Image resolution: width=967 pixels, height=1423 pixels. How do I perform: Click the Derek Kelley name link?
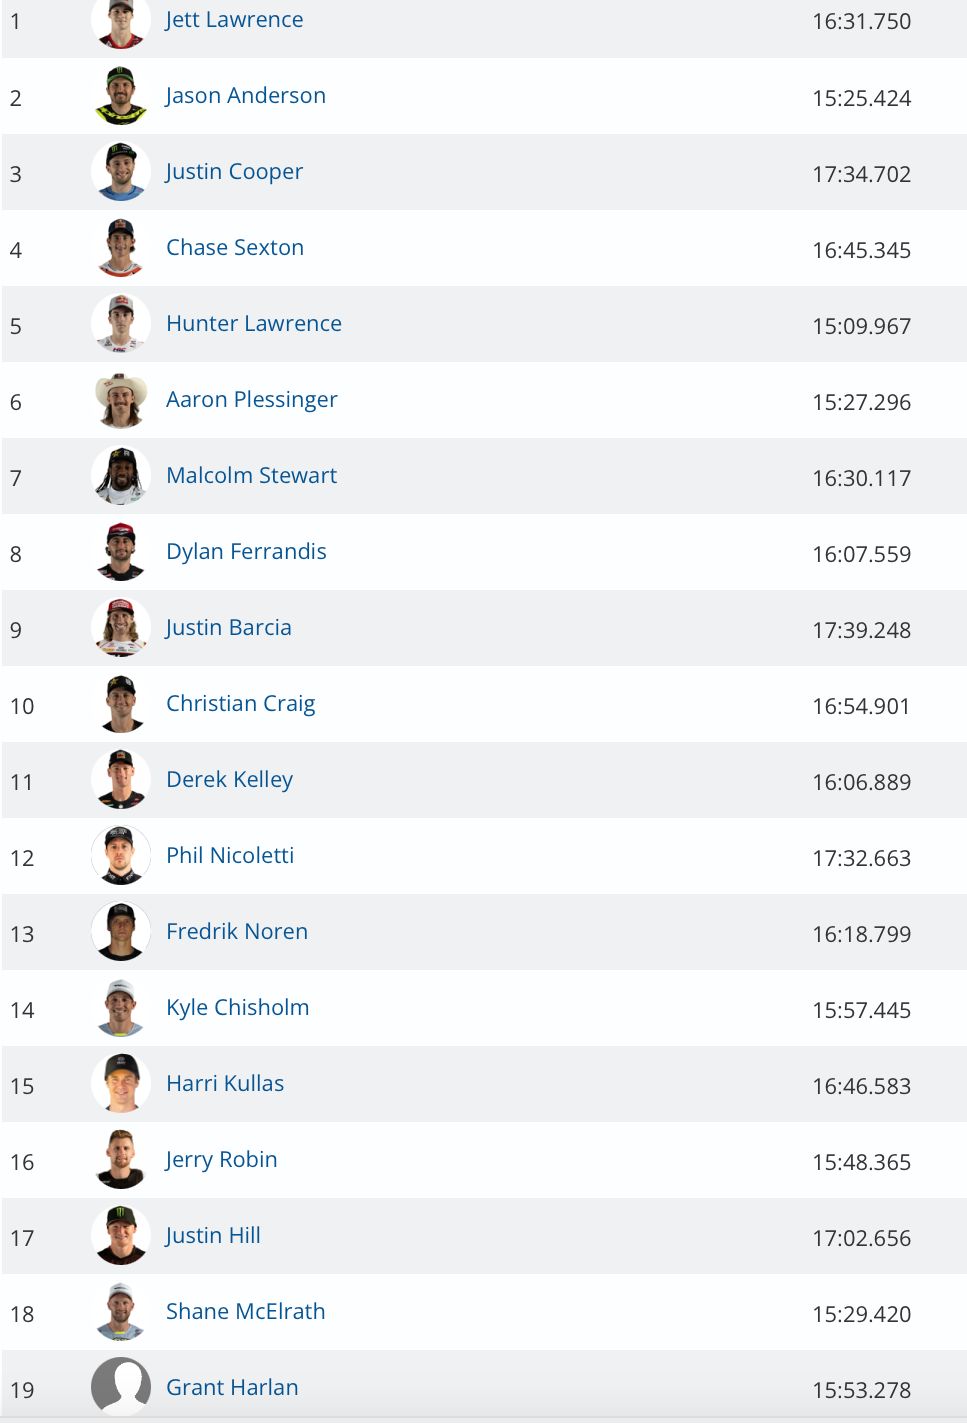(x=230, y=780)
